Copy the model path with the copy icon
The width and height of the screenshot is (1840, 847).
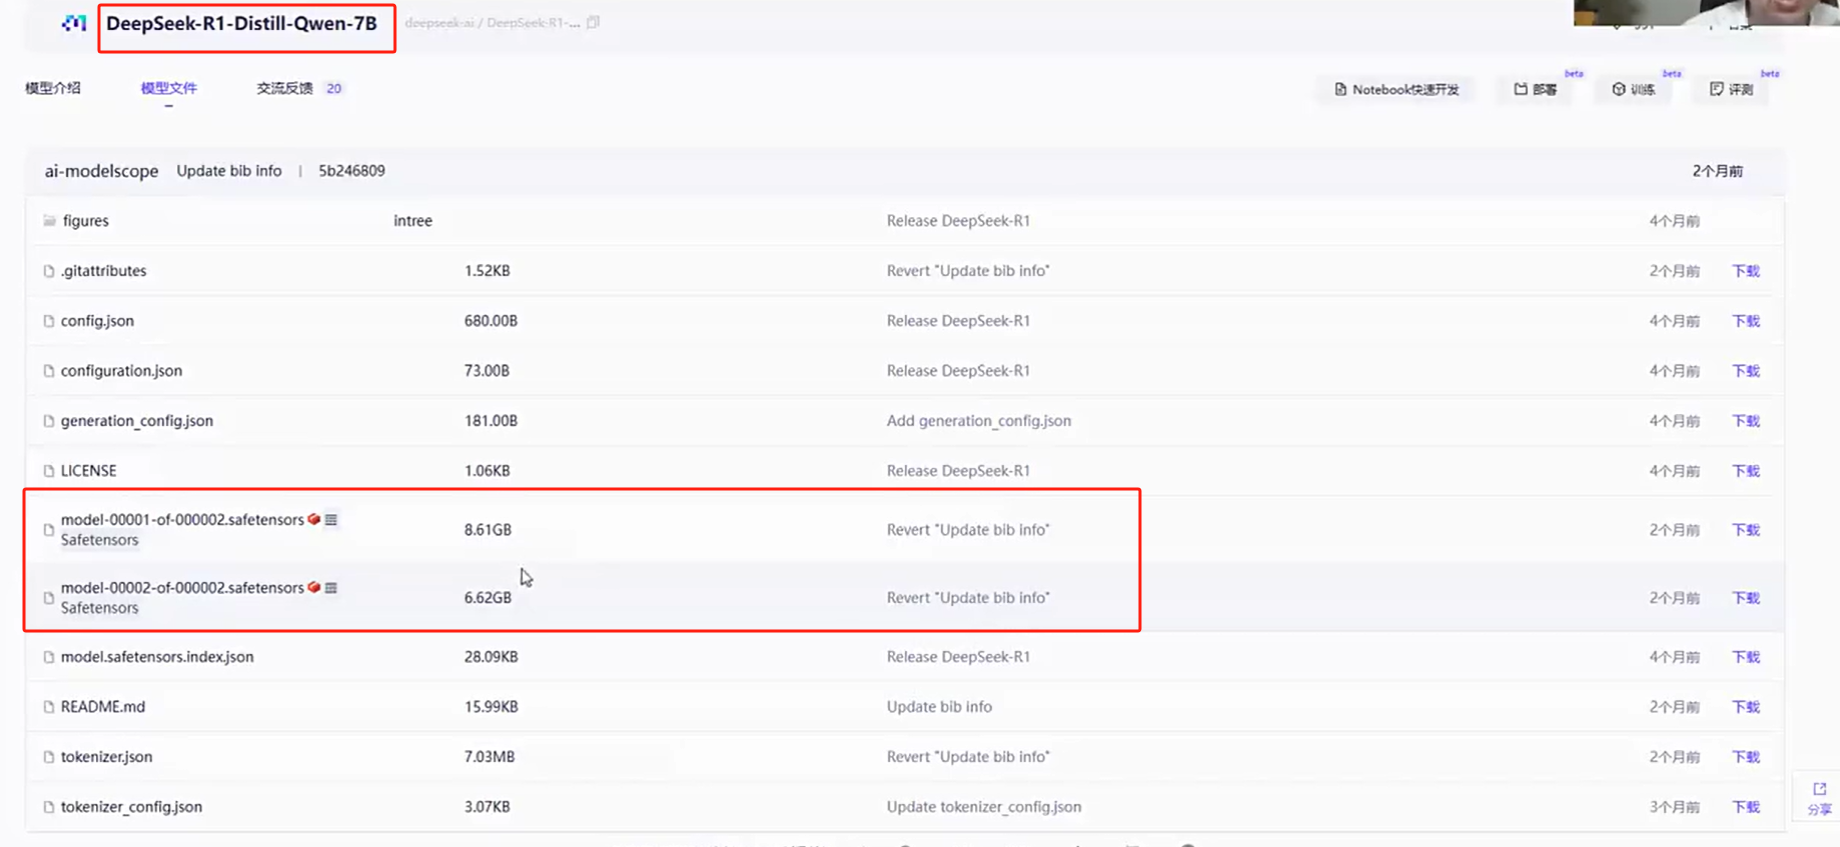click(593, 22)
